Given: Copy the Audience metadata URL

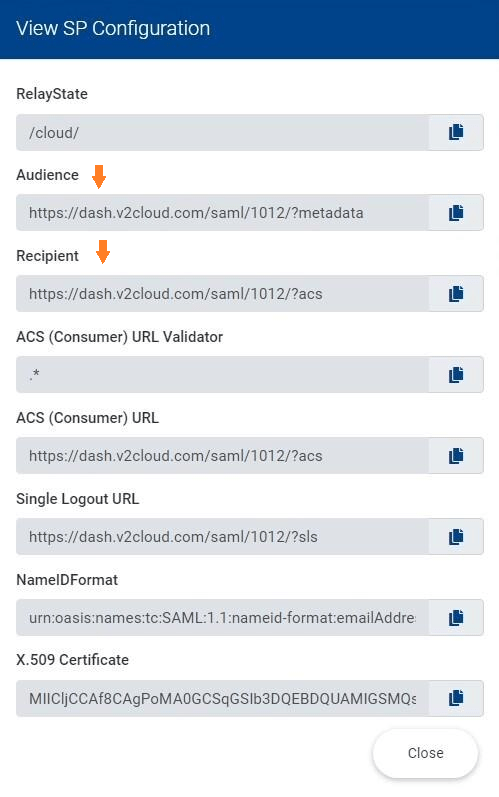Looking at the screenshot, I should [x=456, y=212].
